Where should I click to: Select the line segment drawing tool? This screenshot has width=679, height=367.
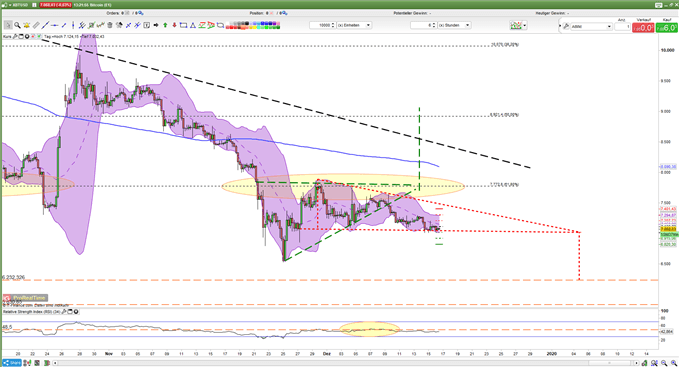[64, 25]
